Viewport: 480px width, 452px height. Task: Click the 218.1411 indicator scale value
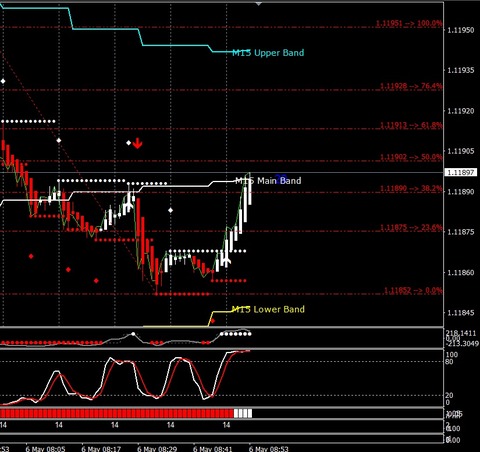point(461,333)
